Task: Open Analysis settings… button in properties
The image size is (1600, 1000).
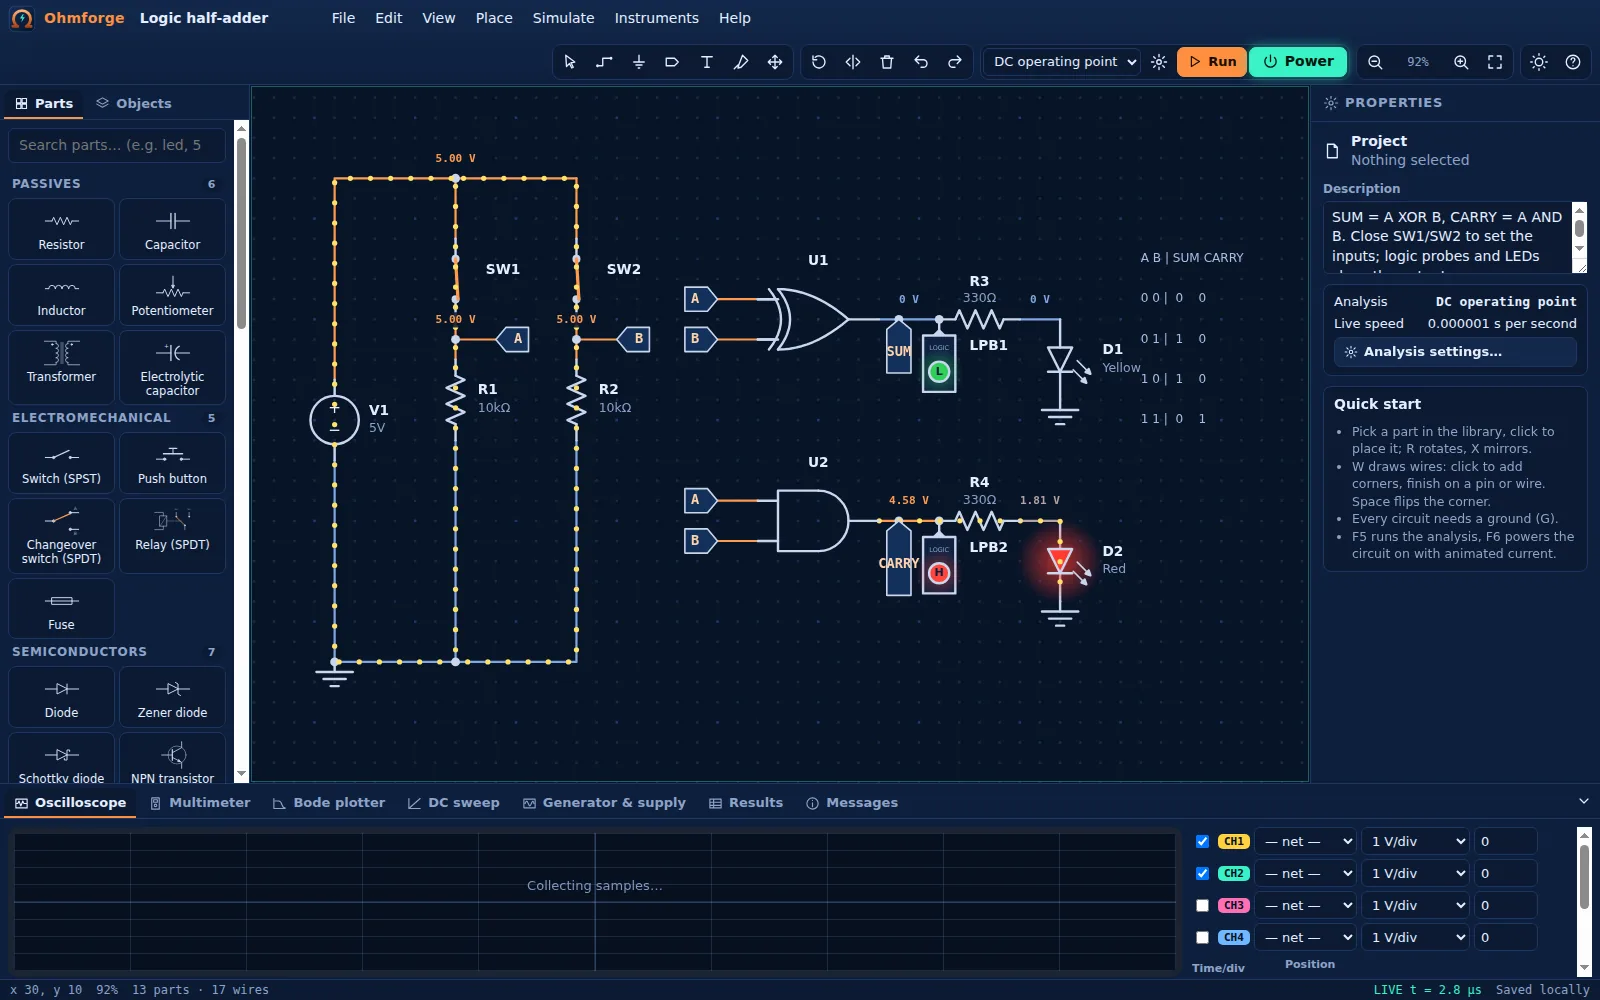Action: 1455,352
